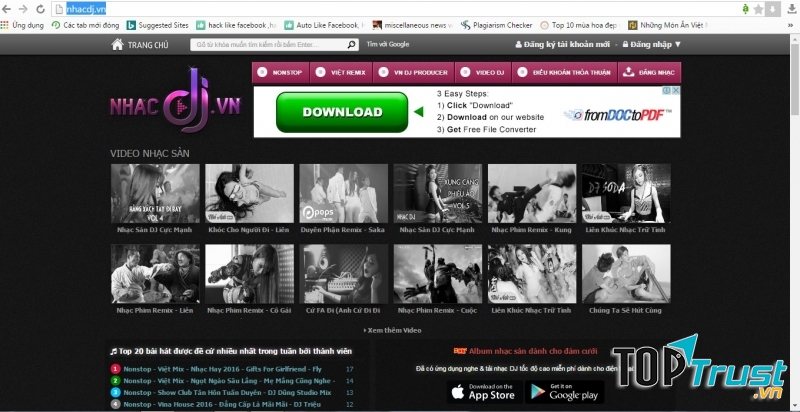Click the upload icon on Đăng Nhạc
The width and height of the screenshot is (800, 412).
pos(629,72)
